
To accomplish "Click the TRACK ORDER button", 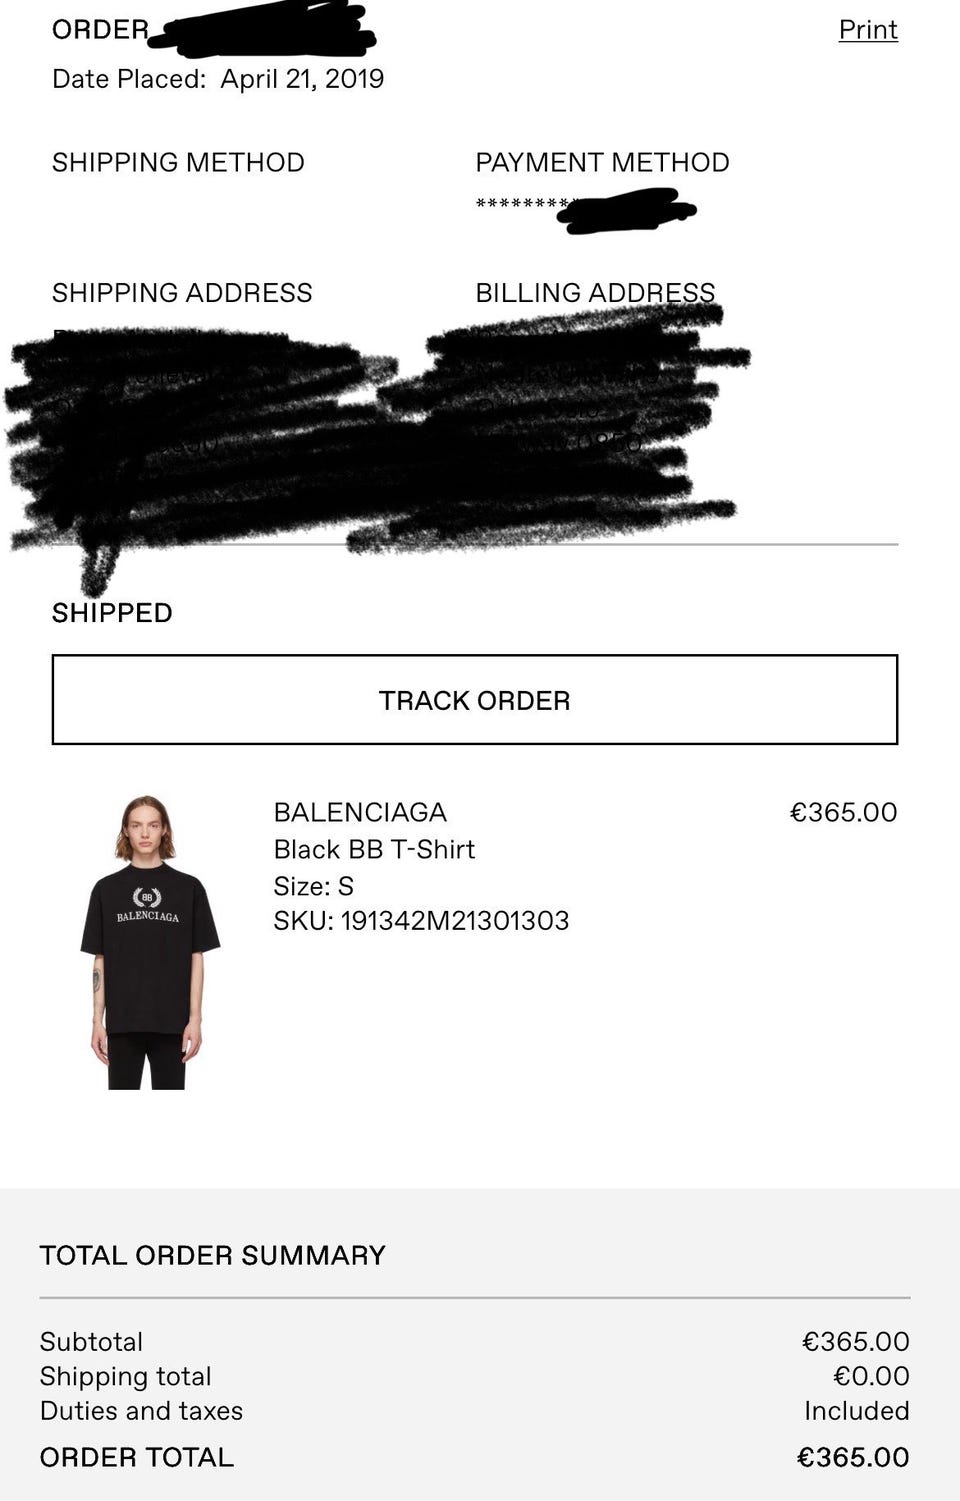I will (x=475, y=700).
